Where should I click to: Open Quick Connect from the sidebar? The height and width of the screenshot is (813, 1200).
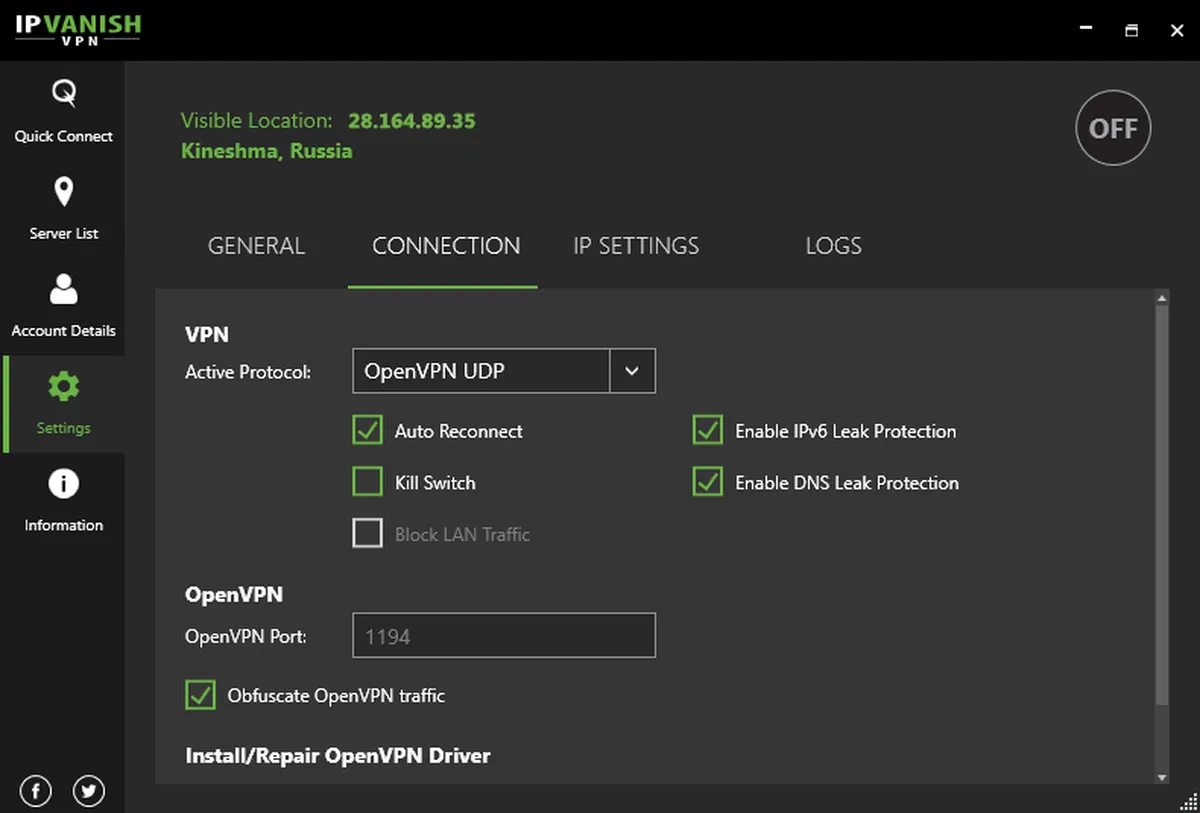[x=63, y=111]
